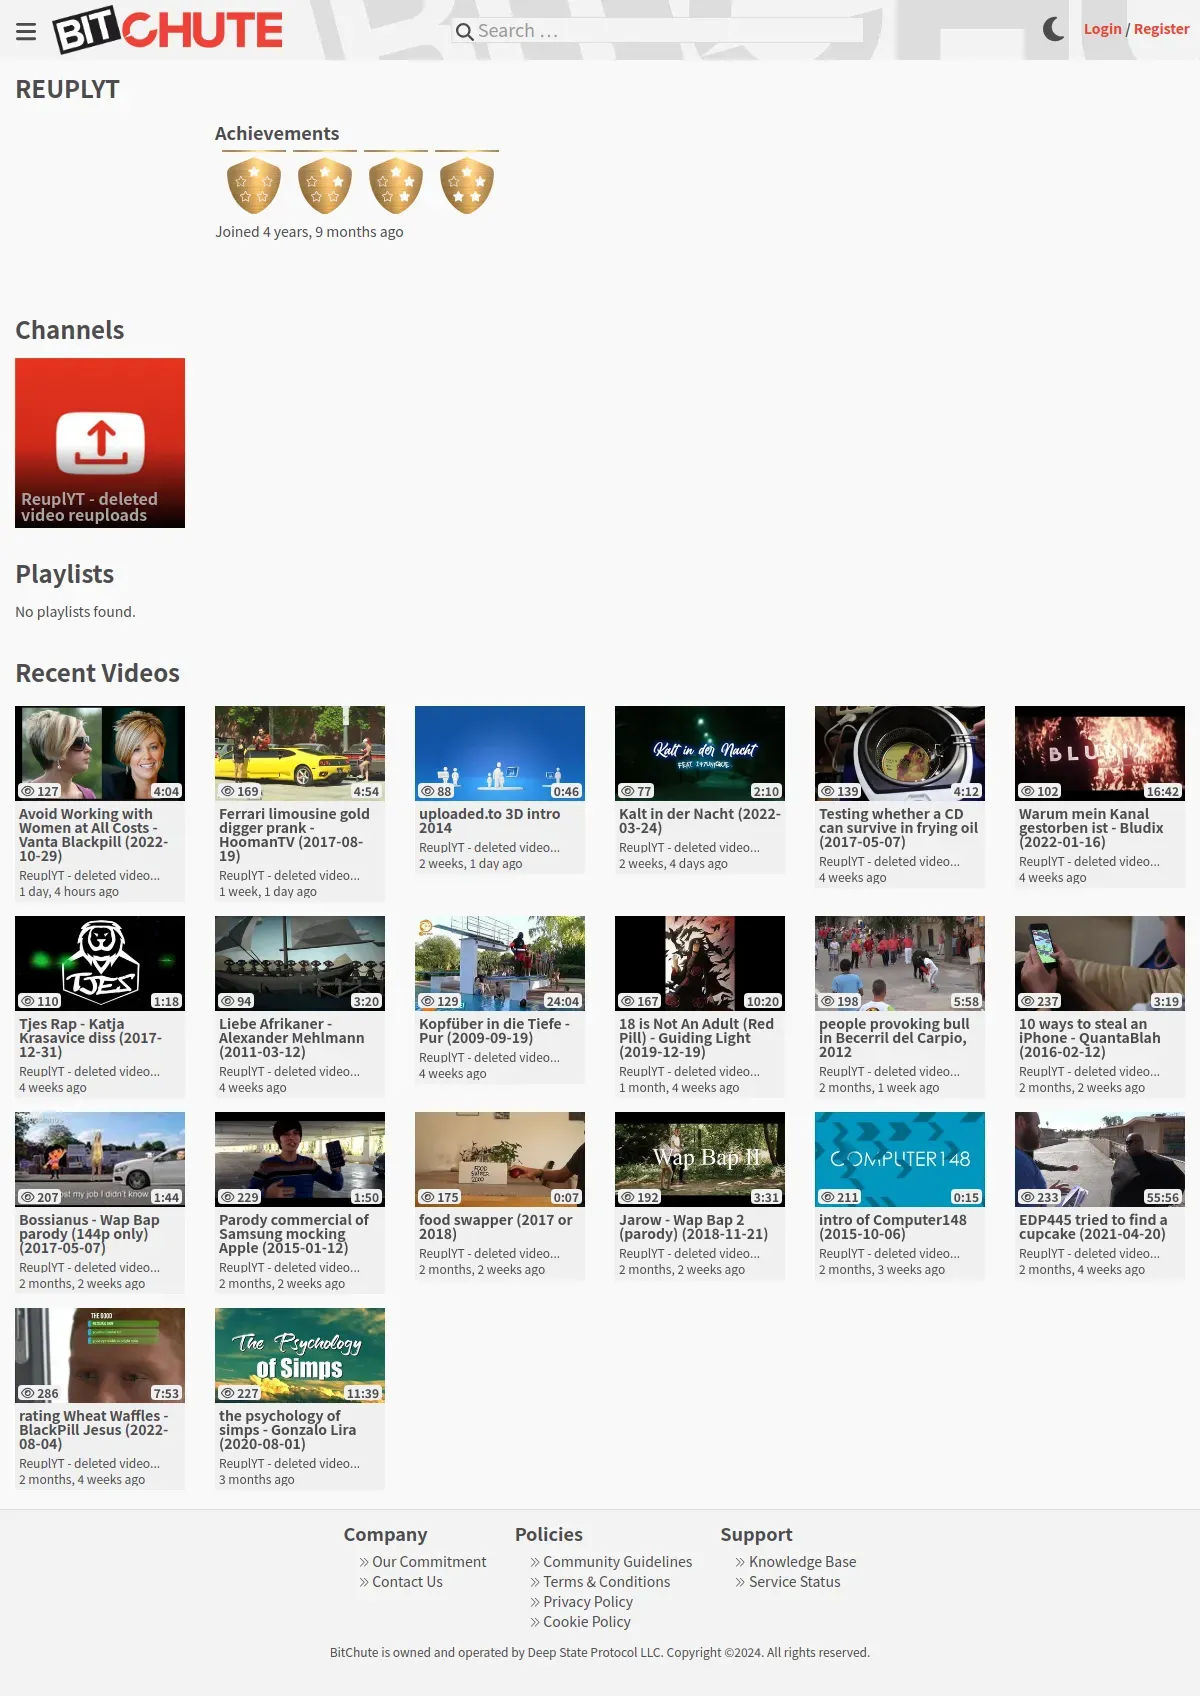Open the Register link
Viewport: 1200px width, 1696px height.
pyautogui.click(x=1161, y=29)
